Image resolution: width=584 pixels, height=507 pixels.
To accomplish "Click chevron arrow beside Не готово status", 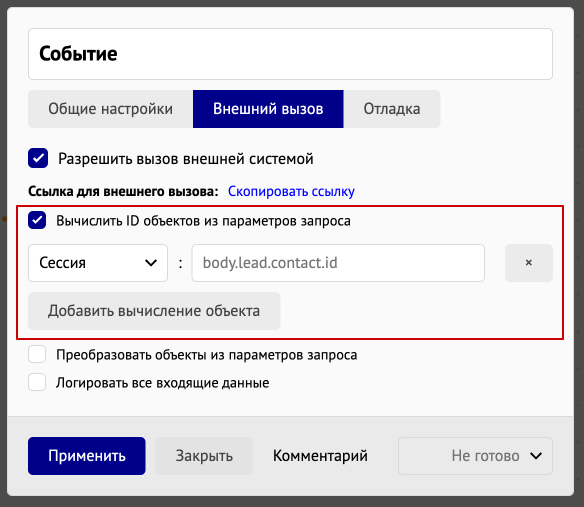I will pos(536,456).
